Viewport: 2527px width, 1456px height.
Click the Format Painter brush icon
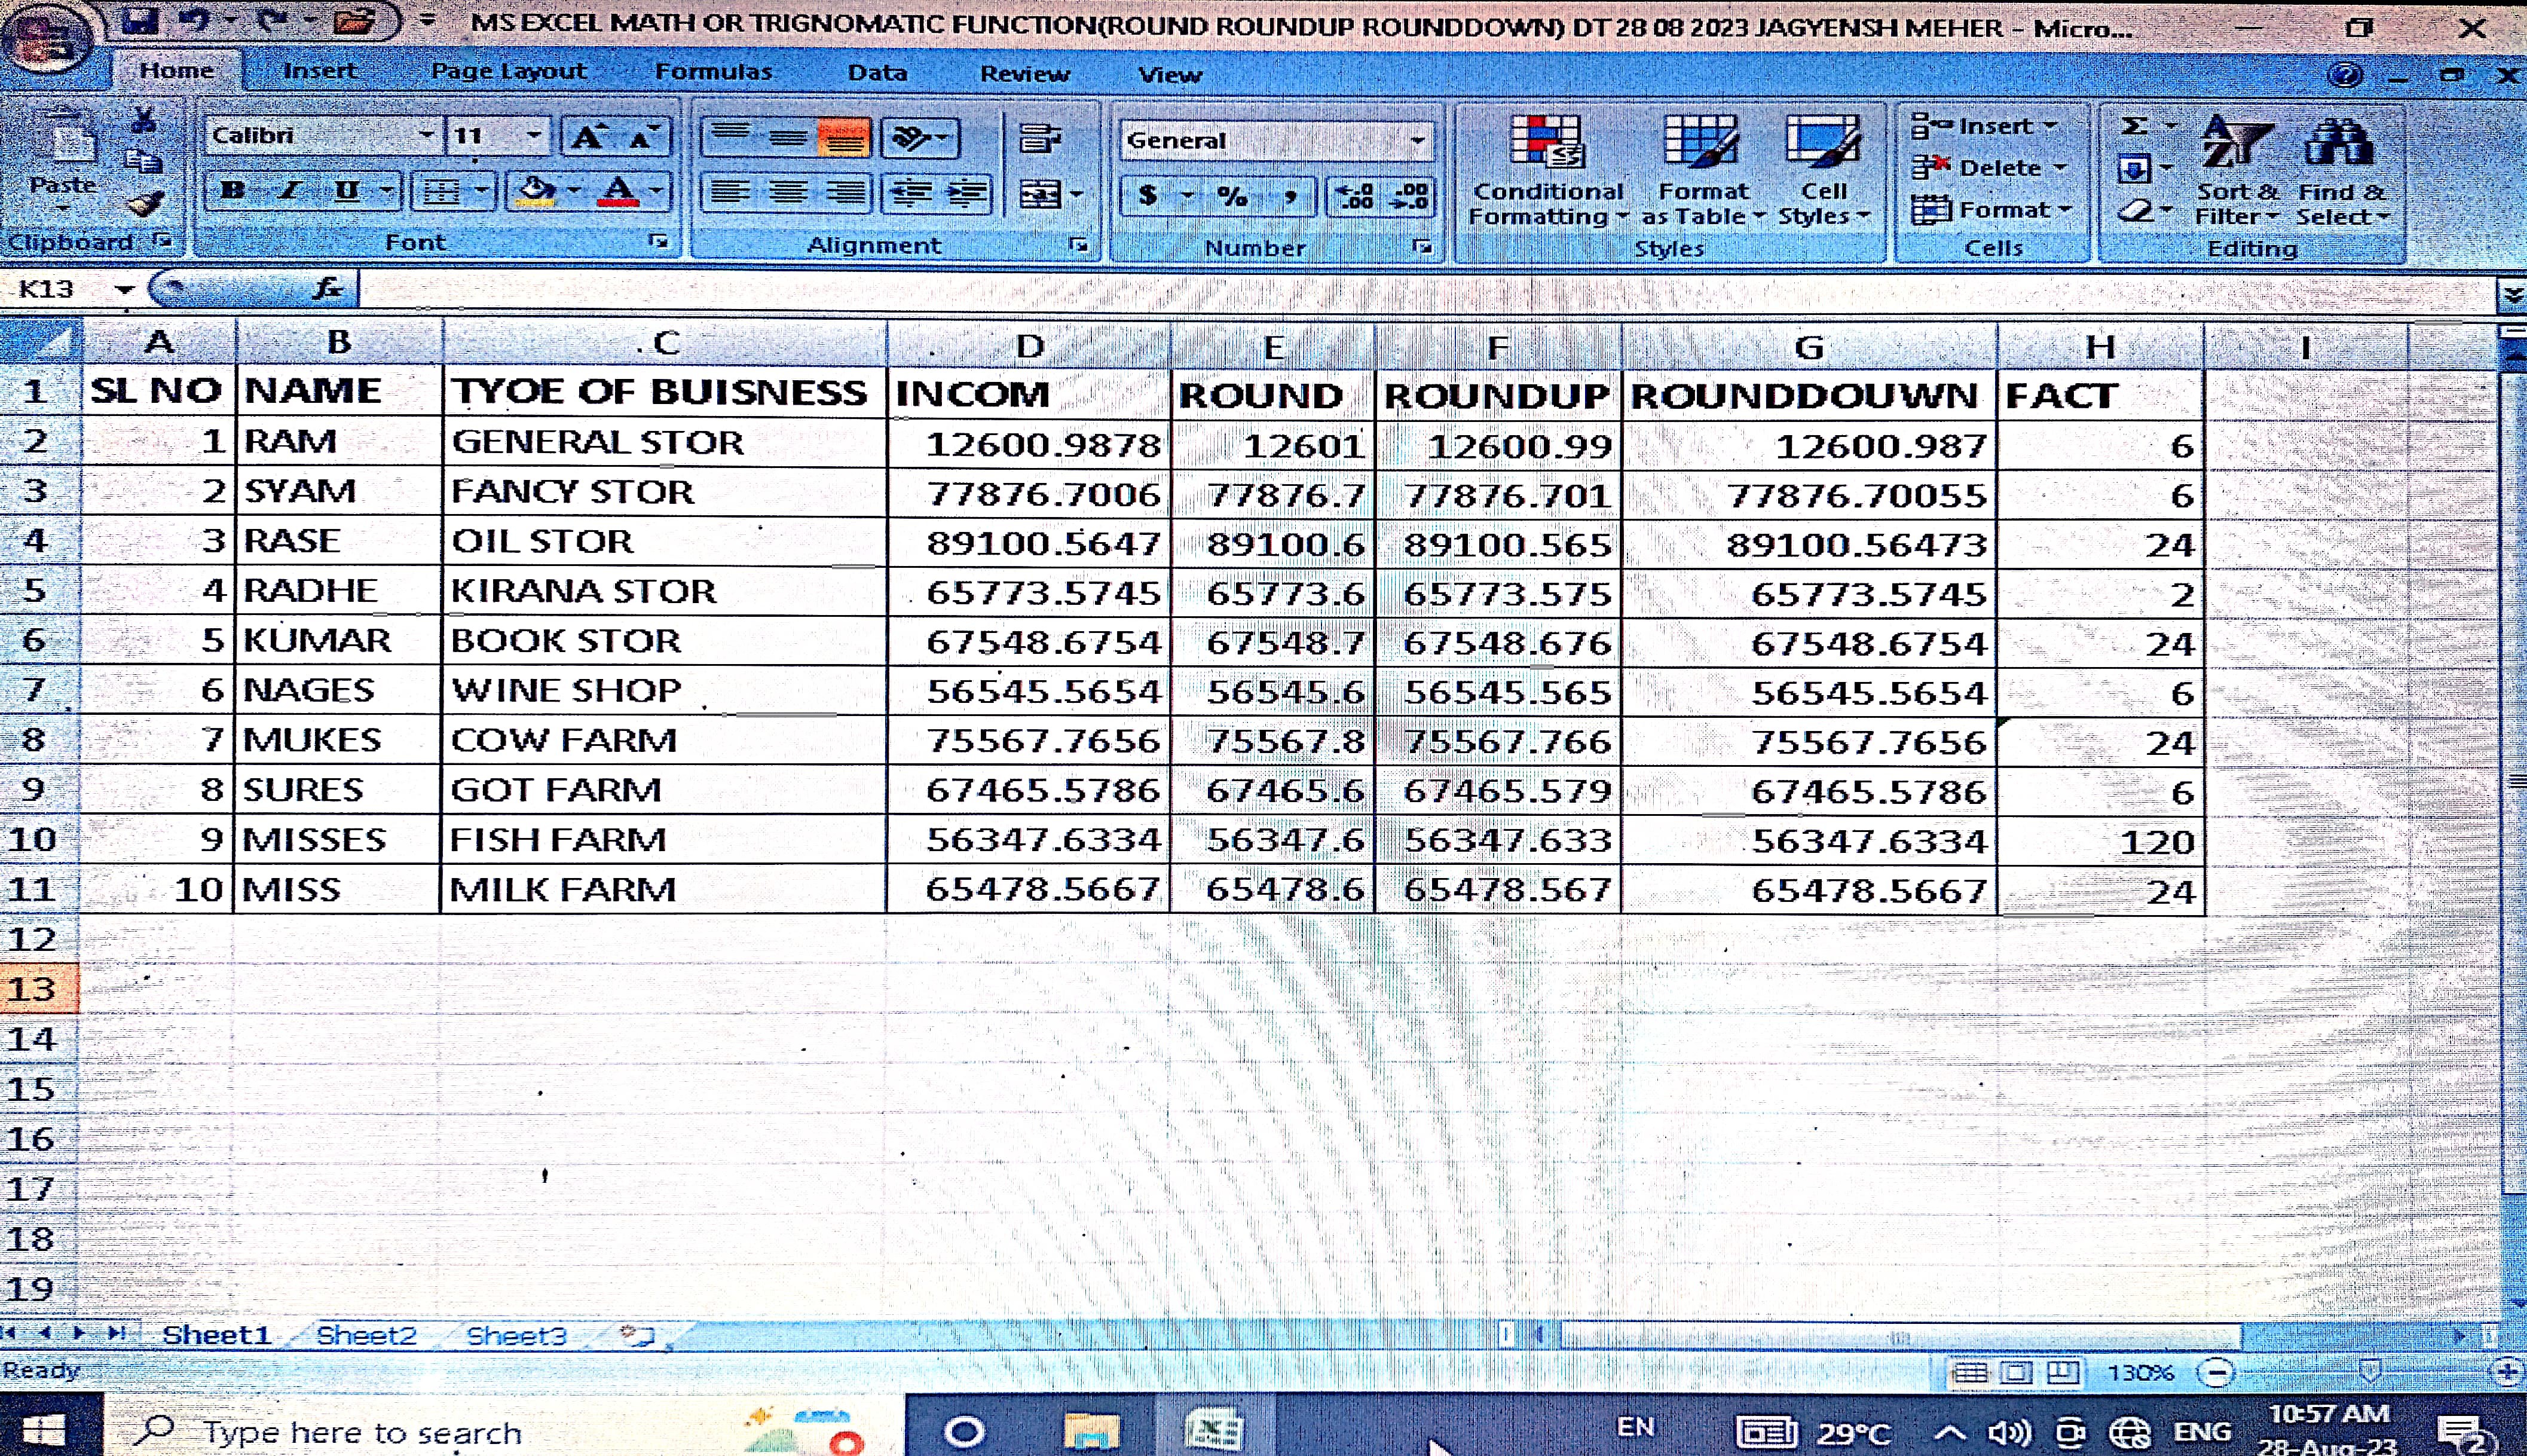pos(146,205)
